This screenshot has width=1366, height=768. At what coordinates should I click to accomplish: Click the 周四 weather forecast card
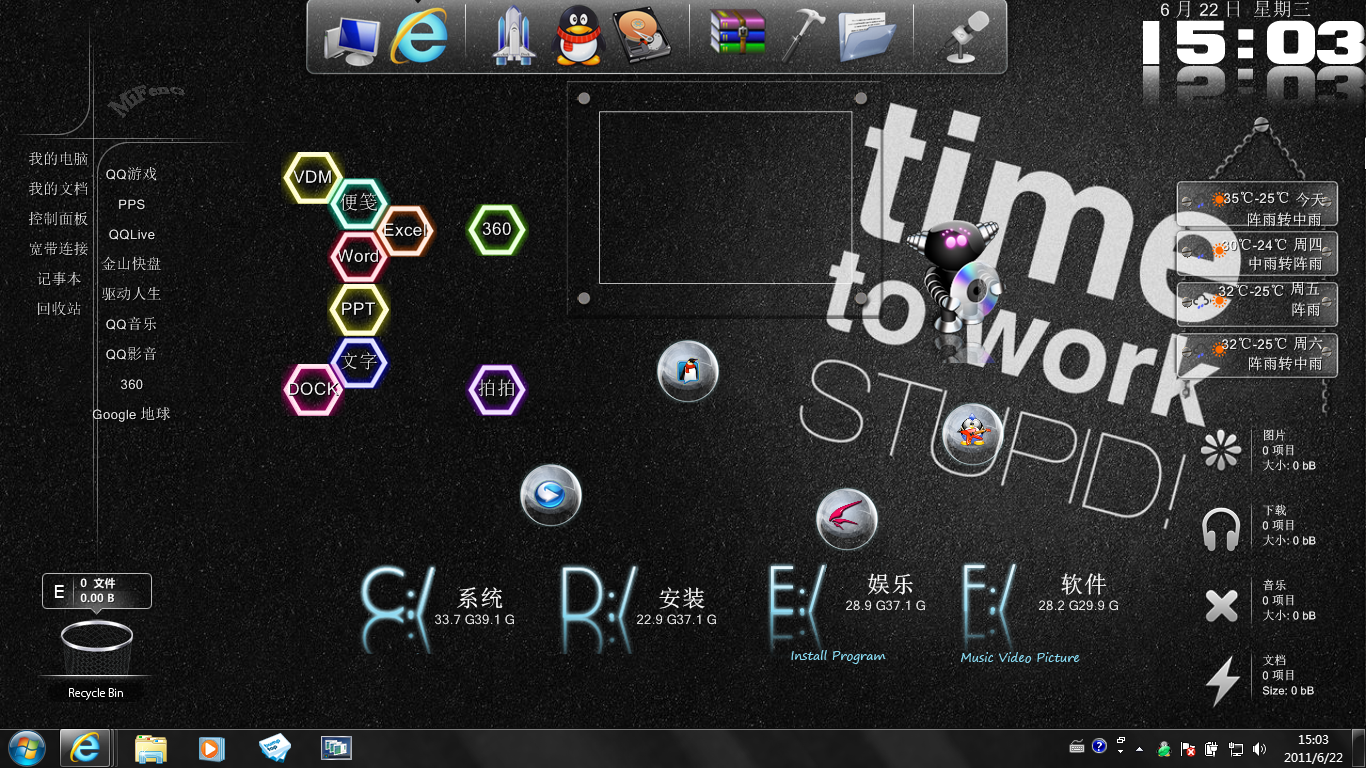(x=1257, y=254)
